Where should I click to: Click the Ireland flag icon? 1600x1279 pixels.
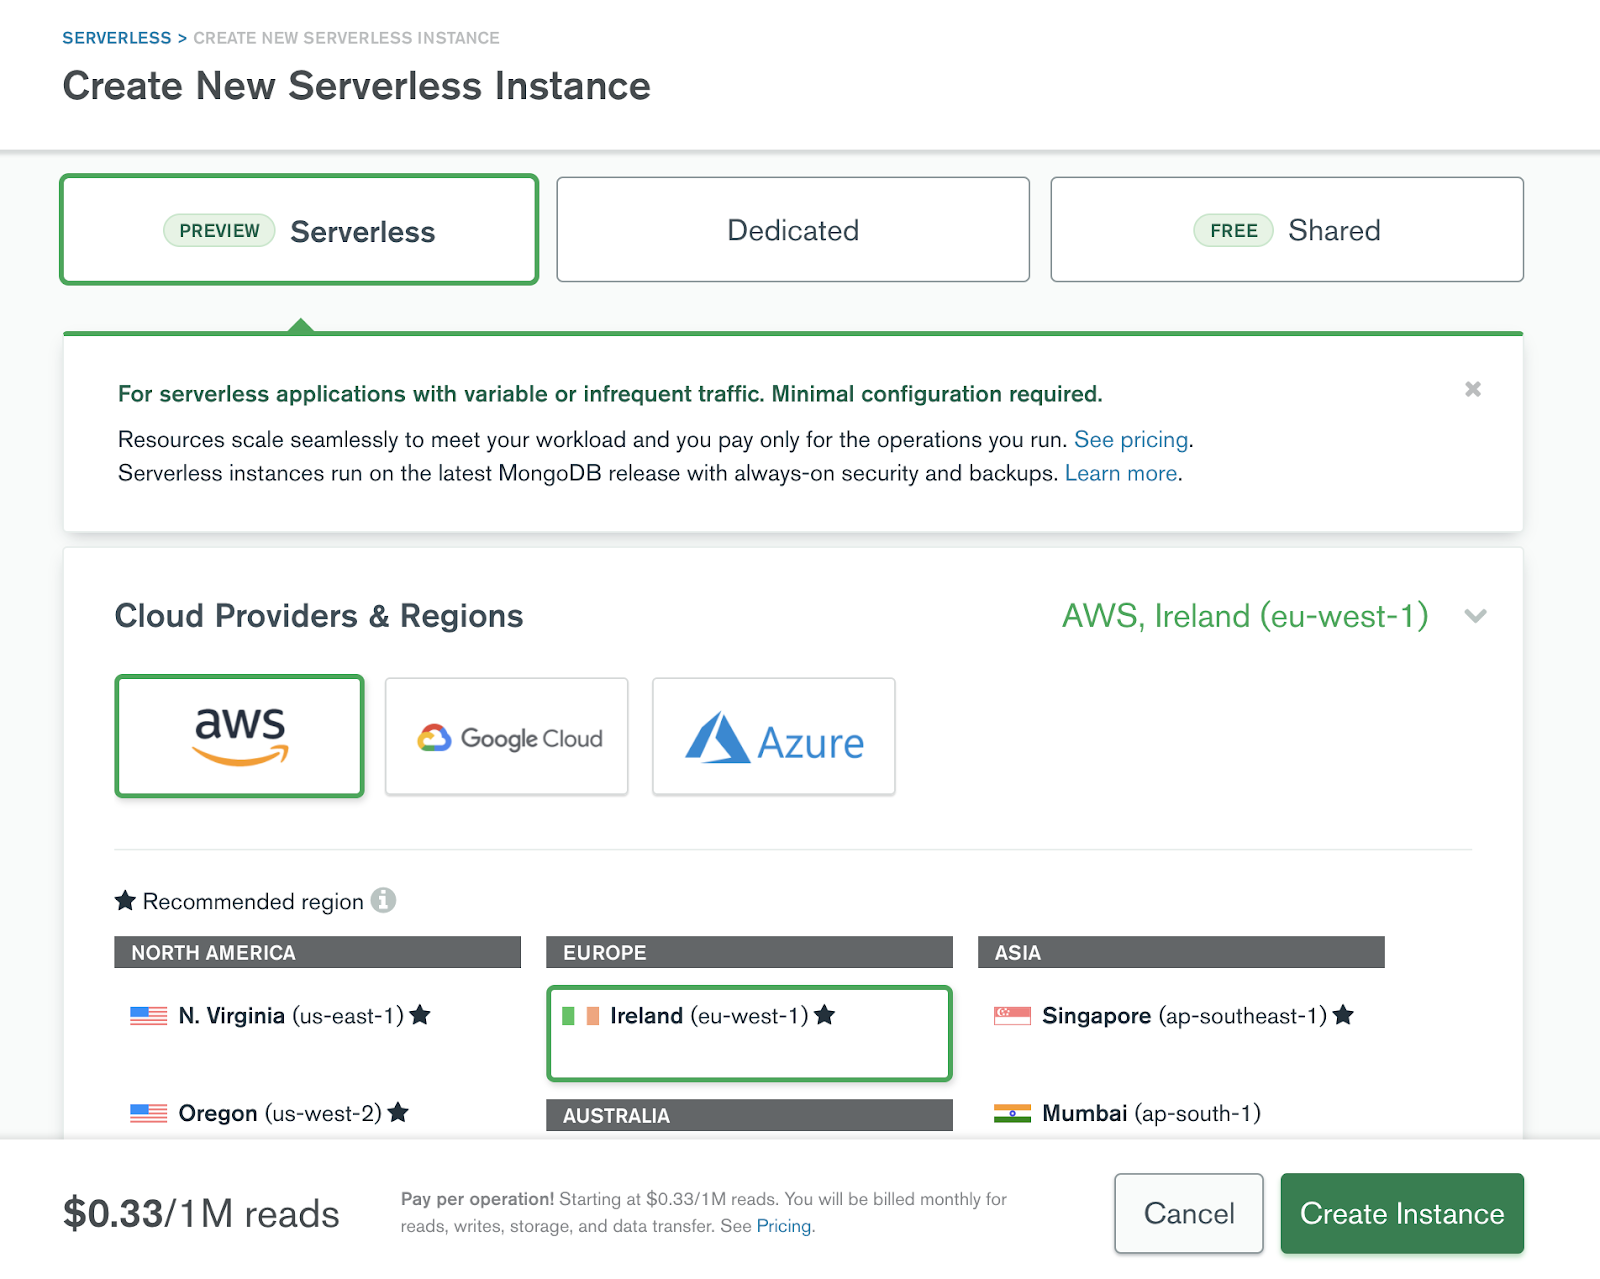tap(580, 1014)
